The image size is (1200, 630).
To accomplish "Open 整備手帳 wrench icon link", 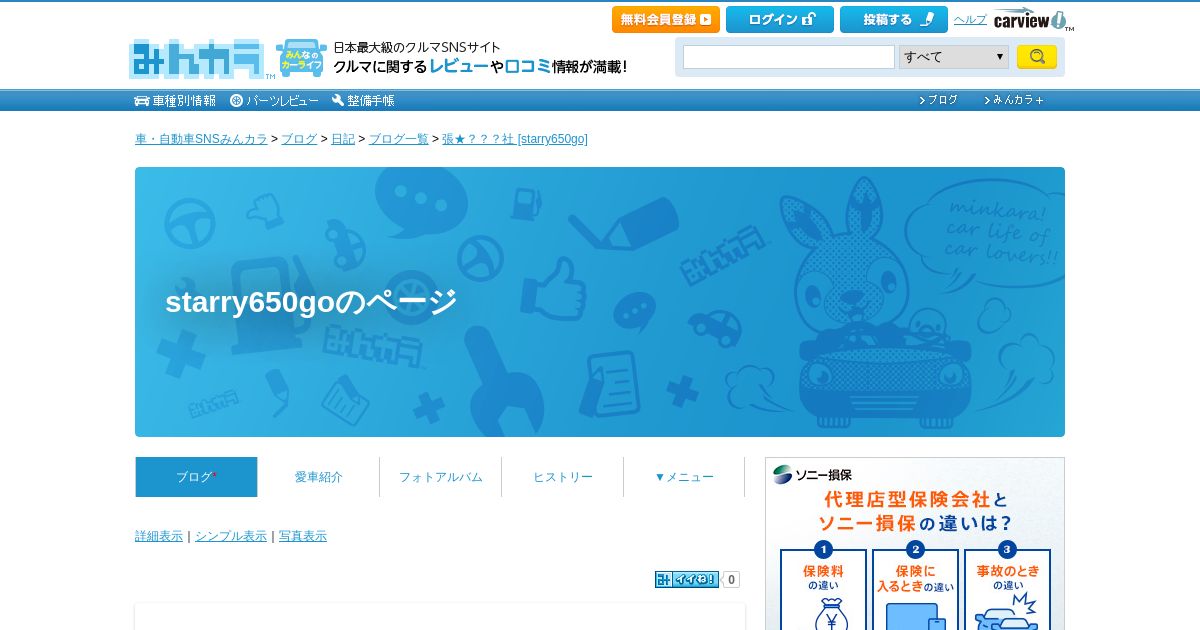I will pos(363,100).
